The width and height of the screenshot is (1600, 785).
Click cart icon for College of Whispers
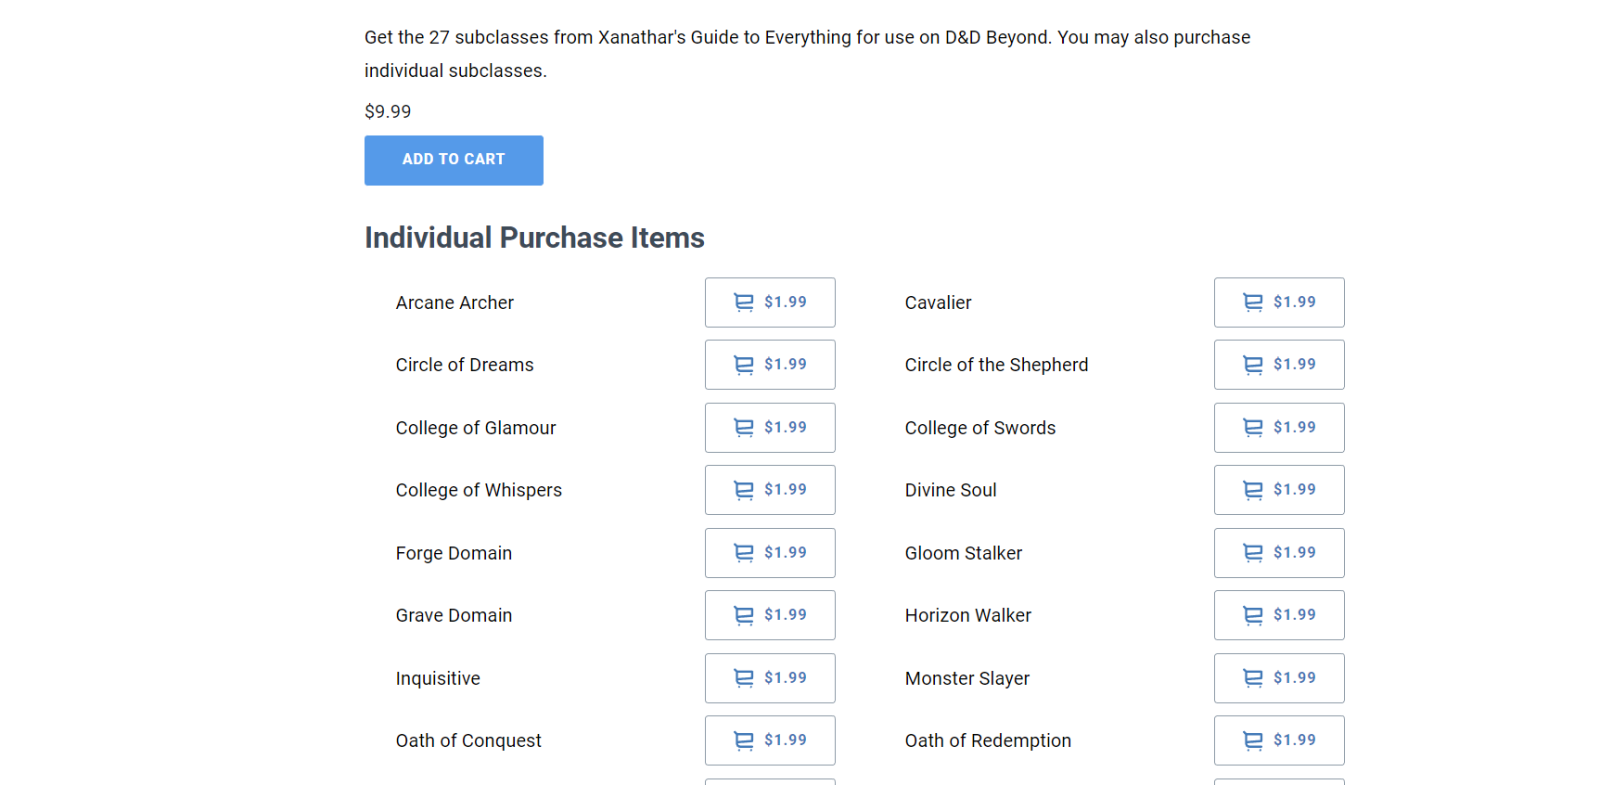tap(744, 490)
